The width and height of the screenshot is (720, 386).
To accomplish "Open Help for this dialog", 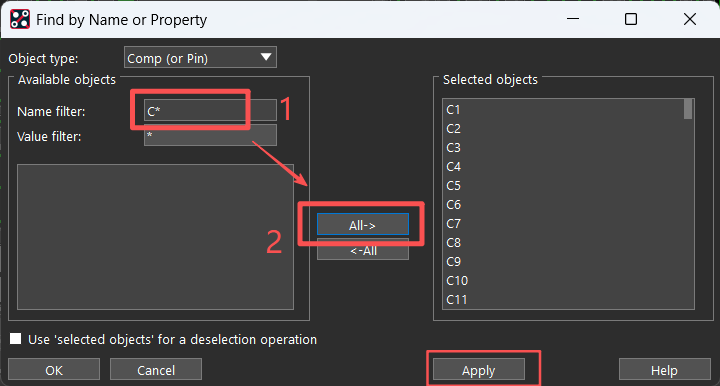I will click(x=664, y=370).
